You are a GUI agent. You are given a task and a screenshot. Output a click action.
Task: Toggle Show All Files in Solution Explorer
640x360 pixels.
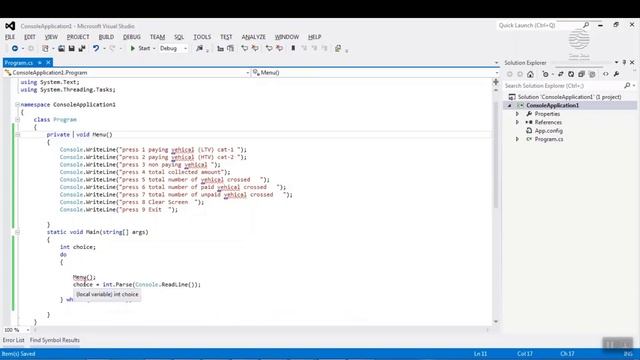592,74
